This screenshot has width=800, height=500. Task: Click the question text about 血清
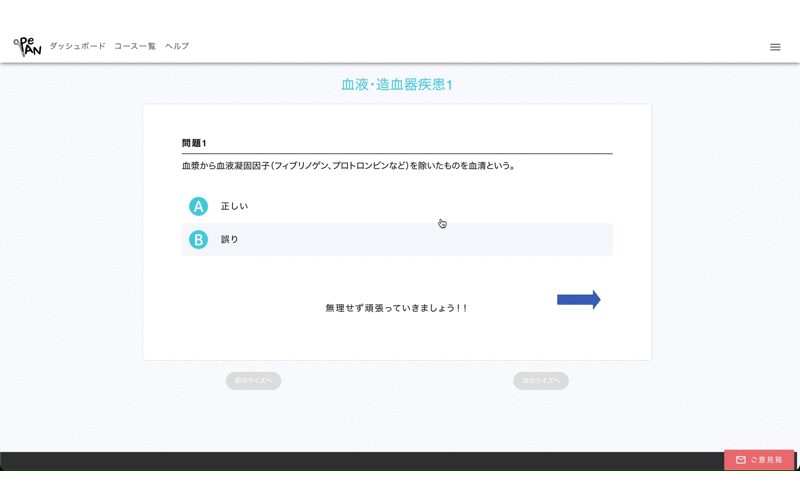point(349,166)
